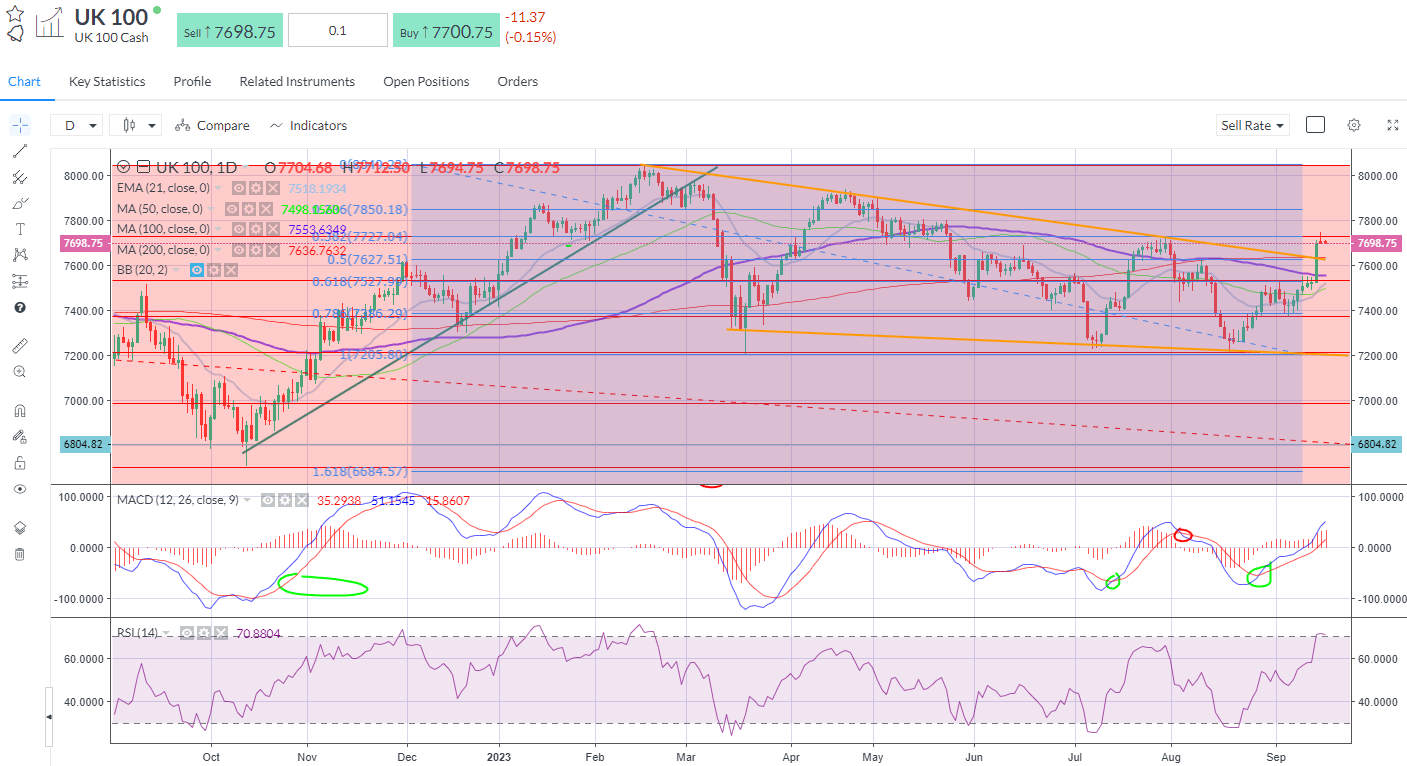
Task: Select the pitchfork drawing tool
Action: [20, 177]
